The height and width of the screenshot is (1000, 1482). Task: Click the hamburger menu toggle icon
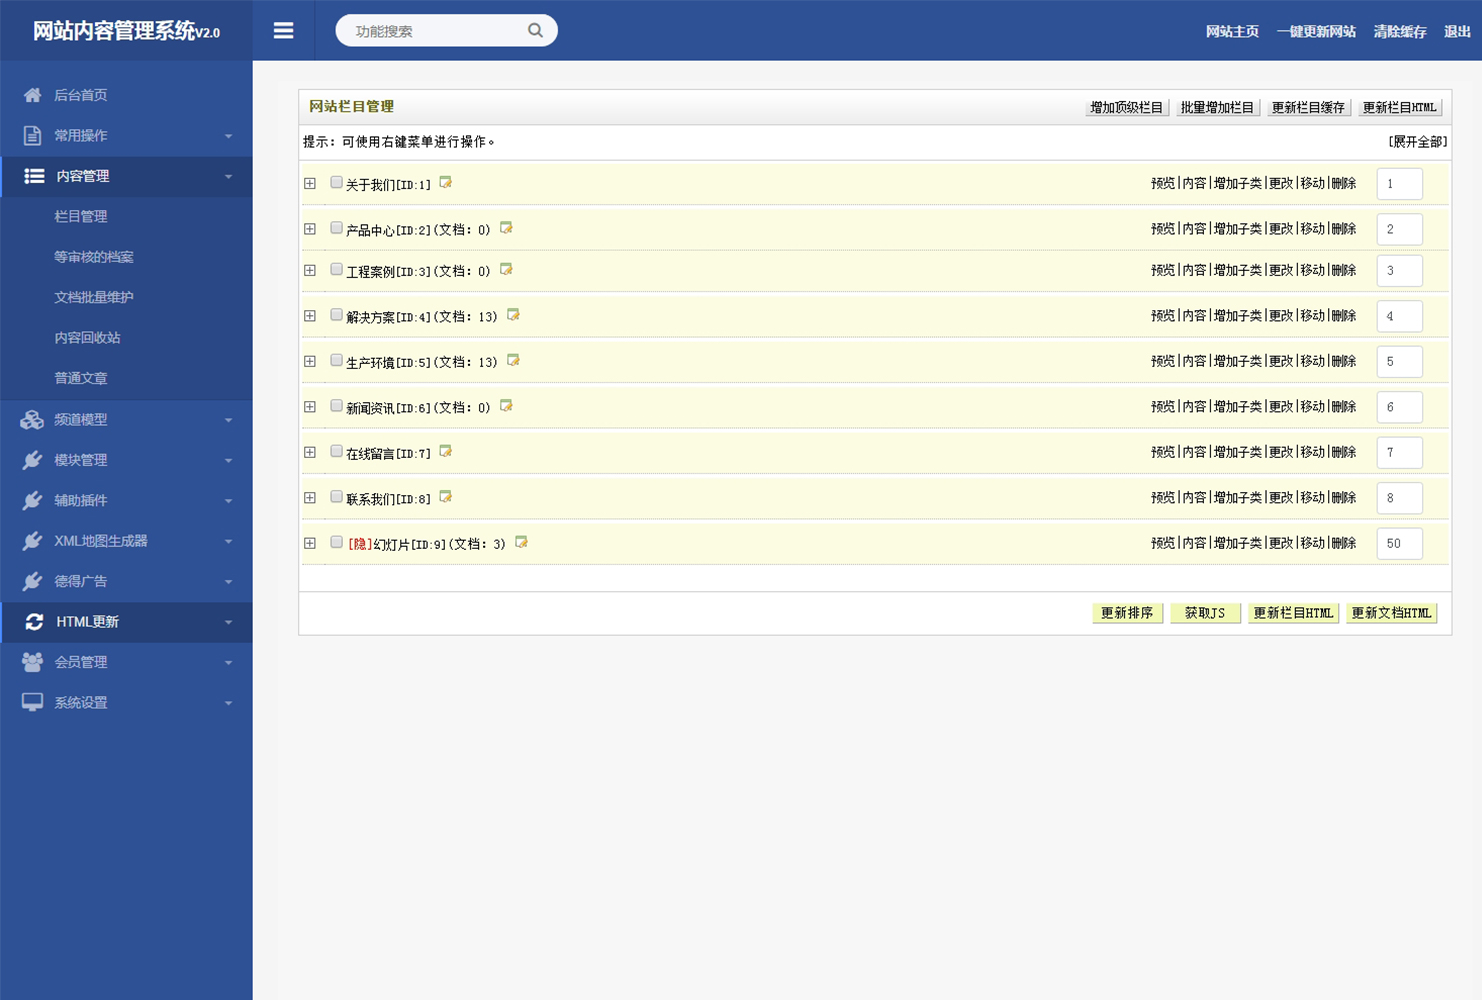tap(283, 31)
